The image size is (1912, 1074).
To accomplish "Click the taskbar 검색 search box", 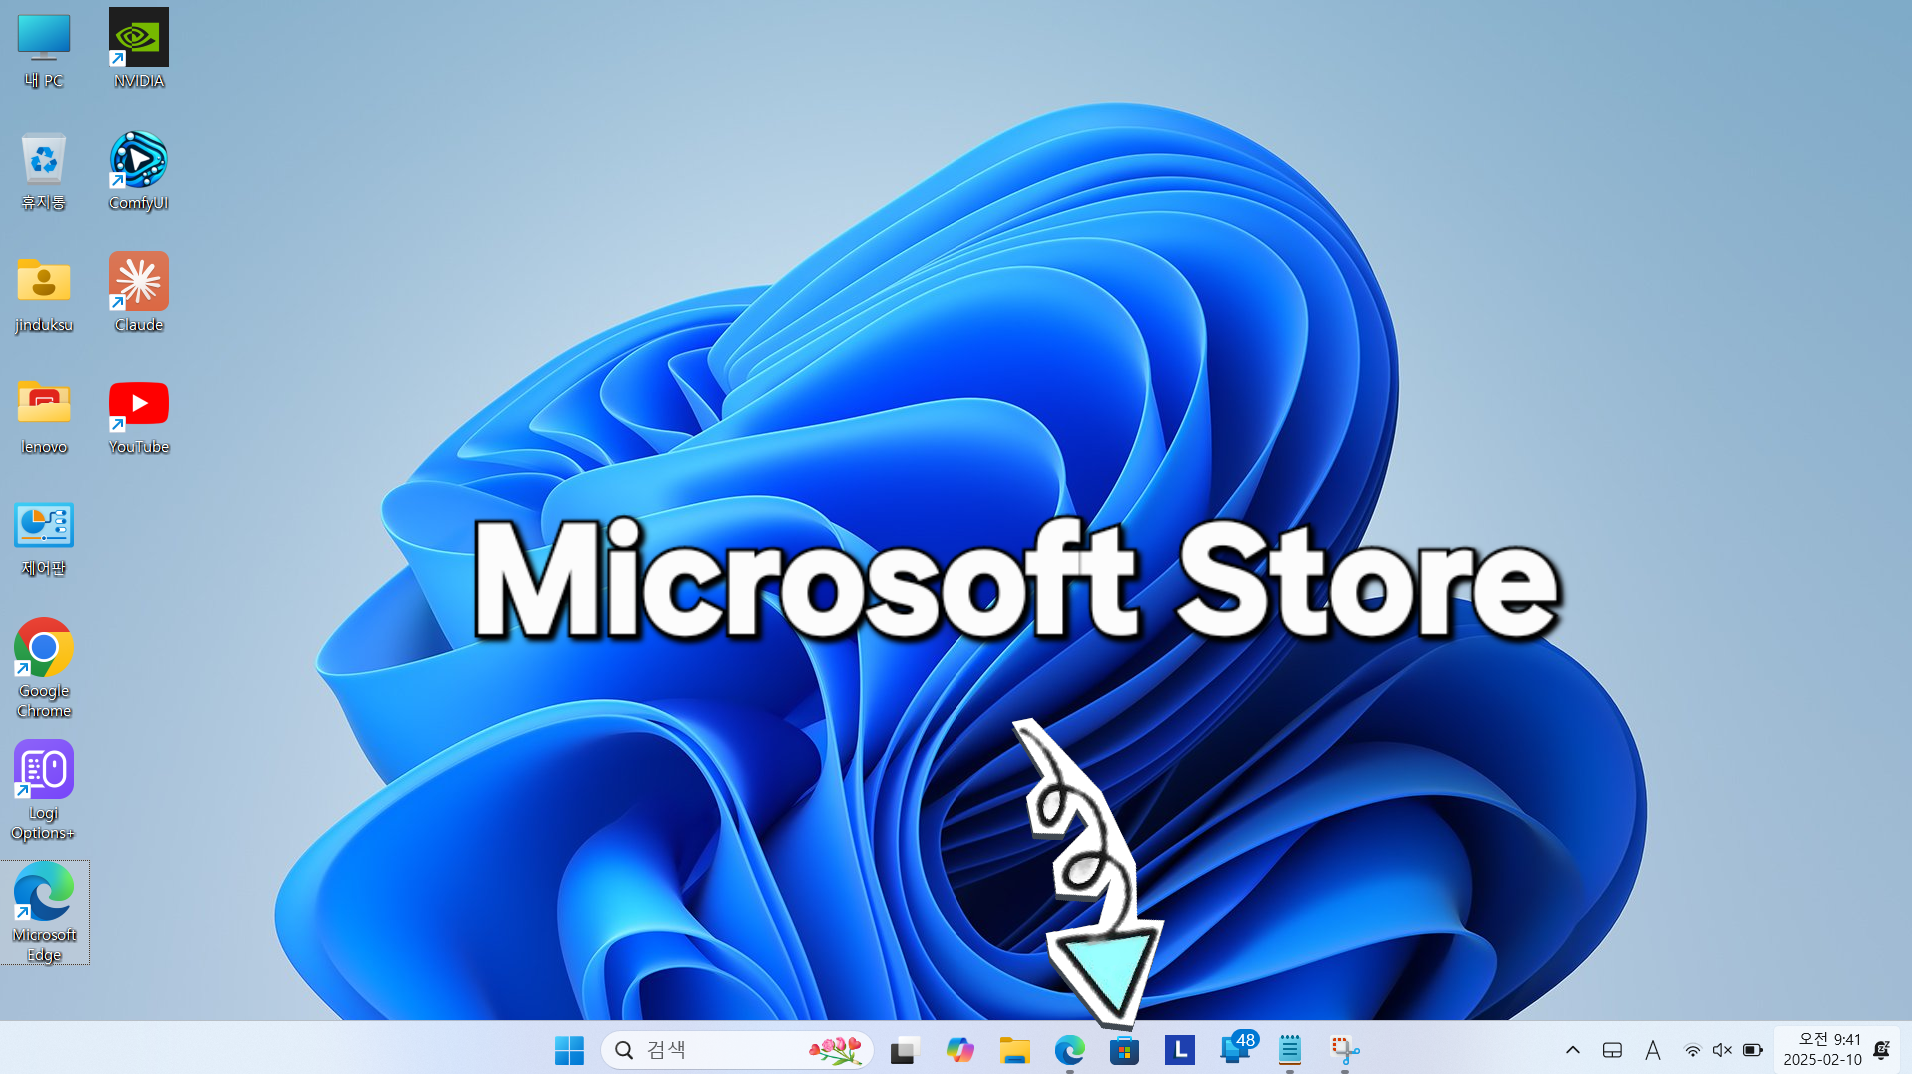I will pyautogui.click(x=737, y=1050).
